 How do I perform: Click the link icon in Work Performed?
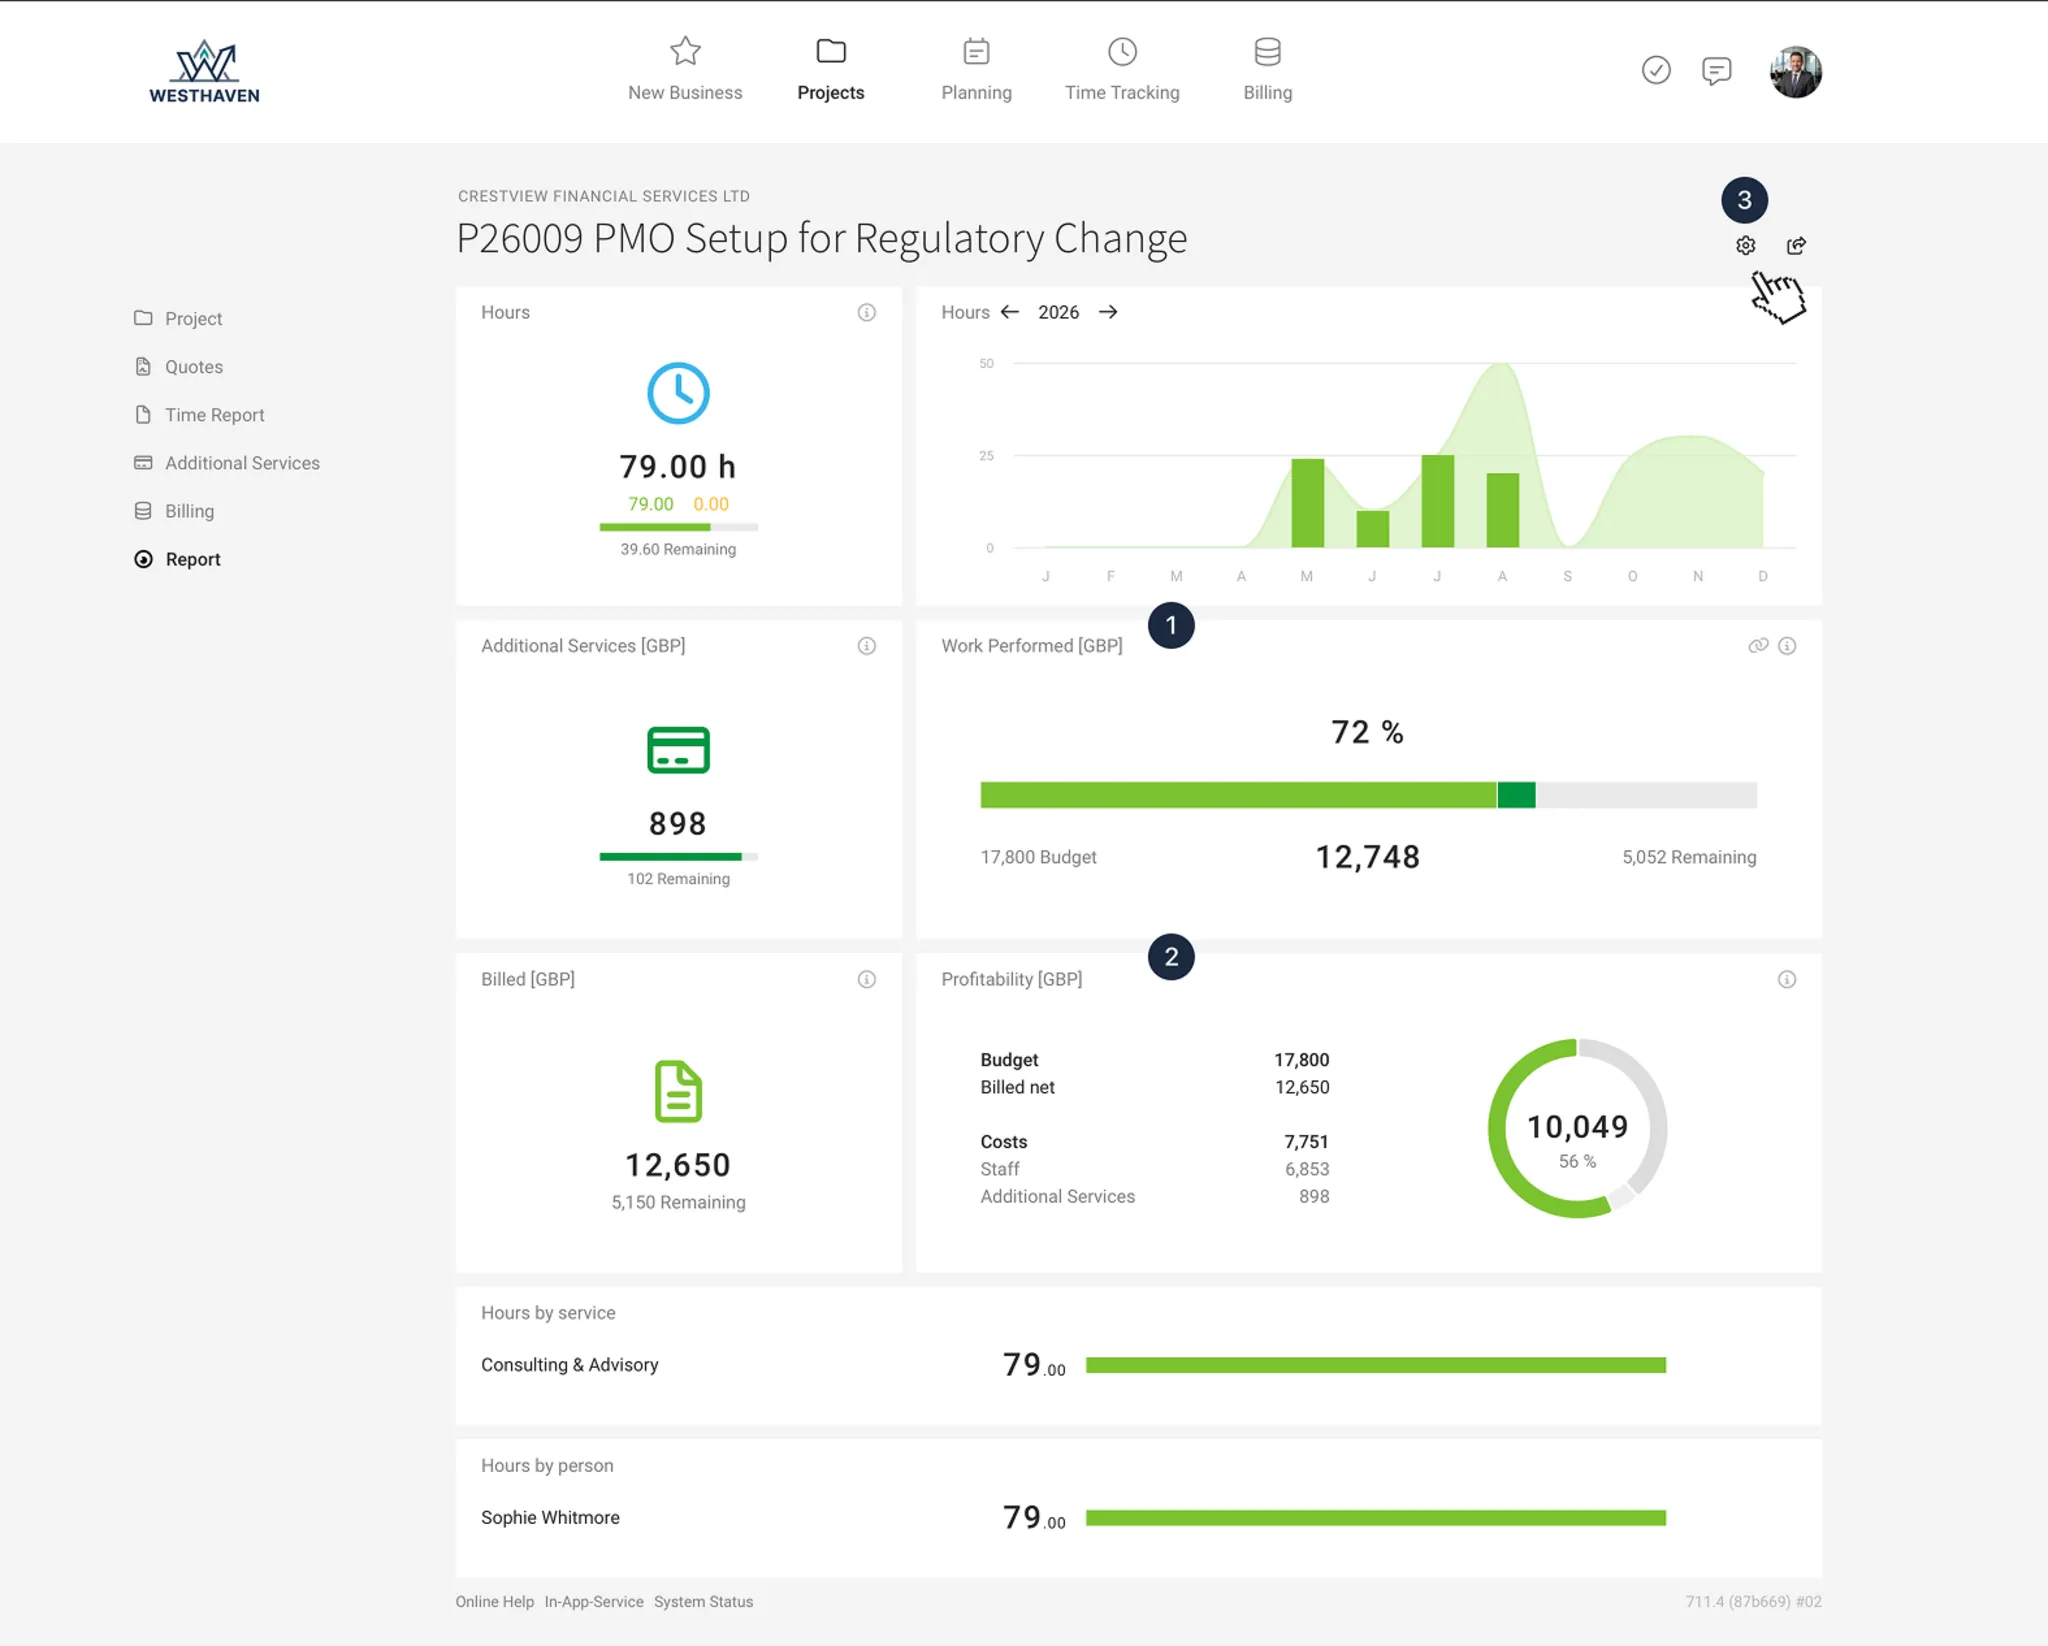(1758, 646)
